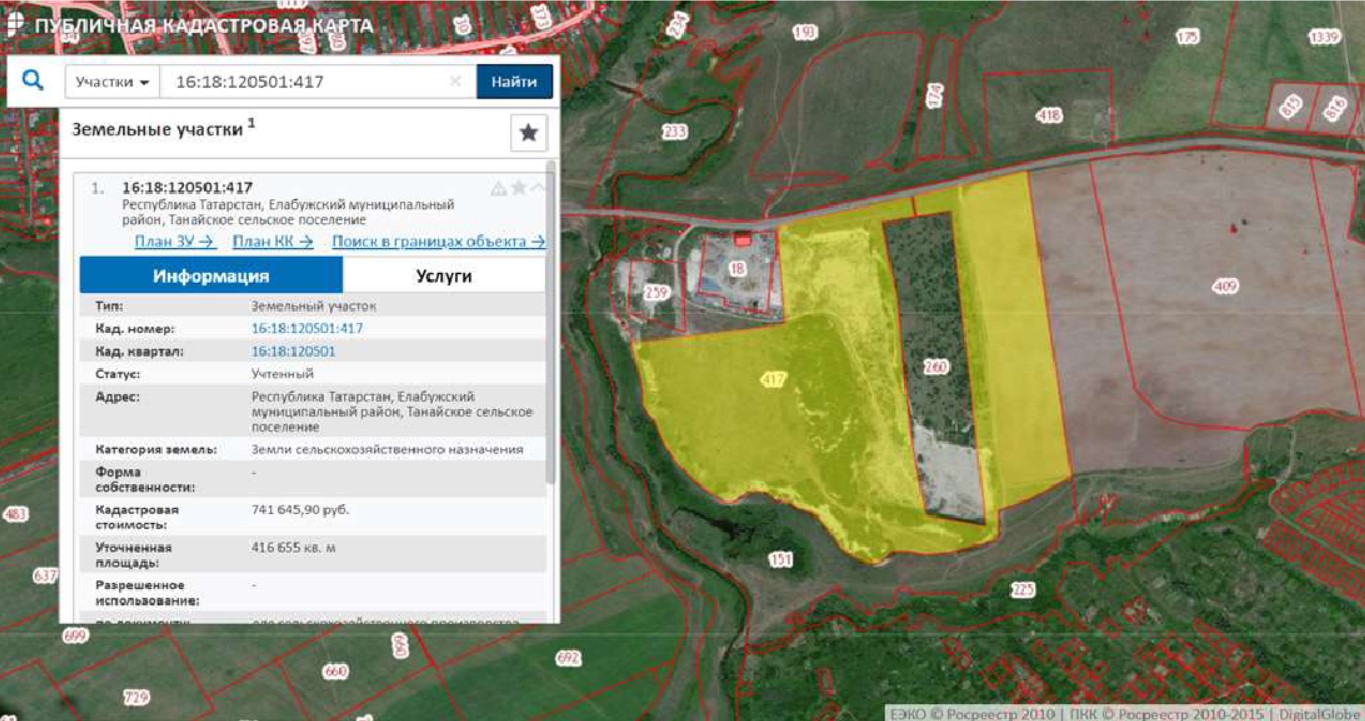Switch to the Информация tab
The height and width of the screenshot is (721, 1365).
click(x=211, y=276)
